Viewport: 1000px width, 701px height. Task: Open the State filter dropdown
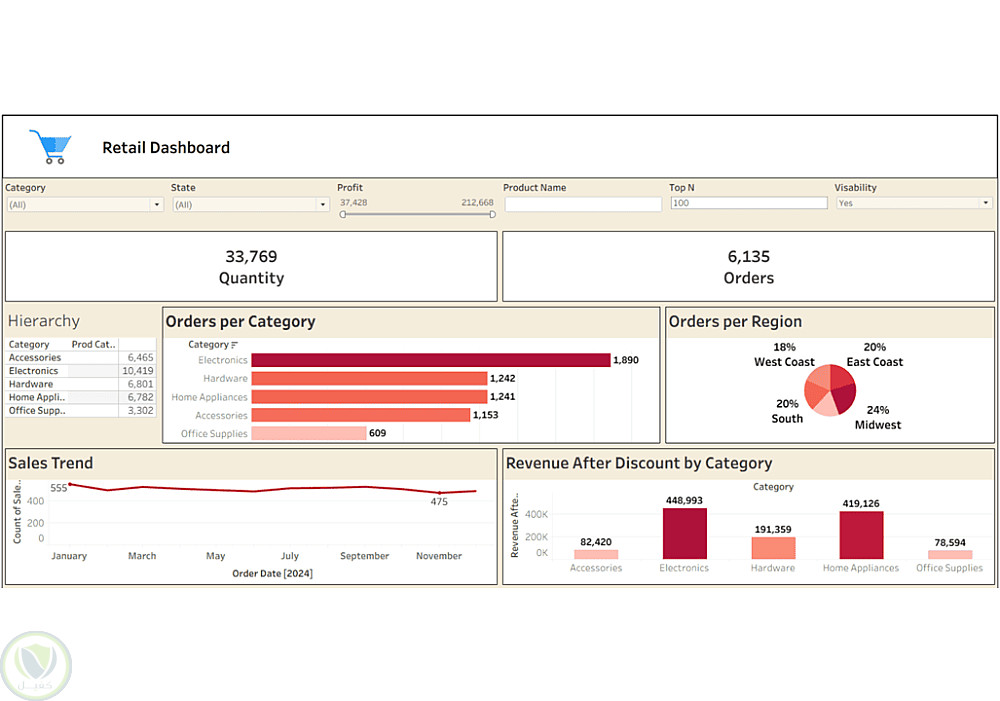tap(251, 205)
